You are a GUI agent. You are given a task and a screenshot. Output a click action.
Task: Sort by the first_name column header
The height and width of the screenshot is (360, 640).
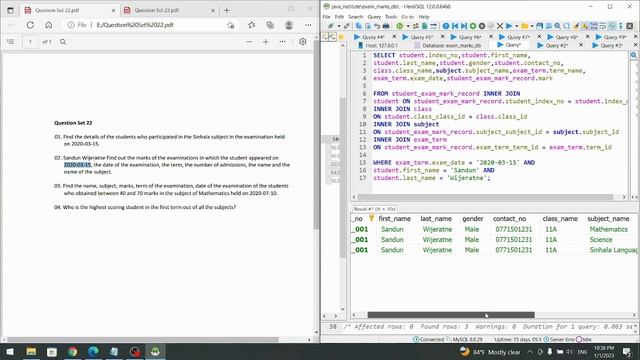tap(394, 219)
